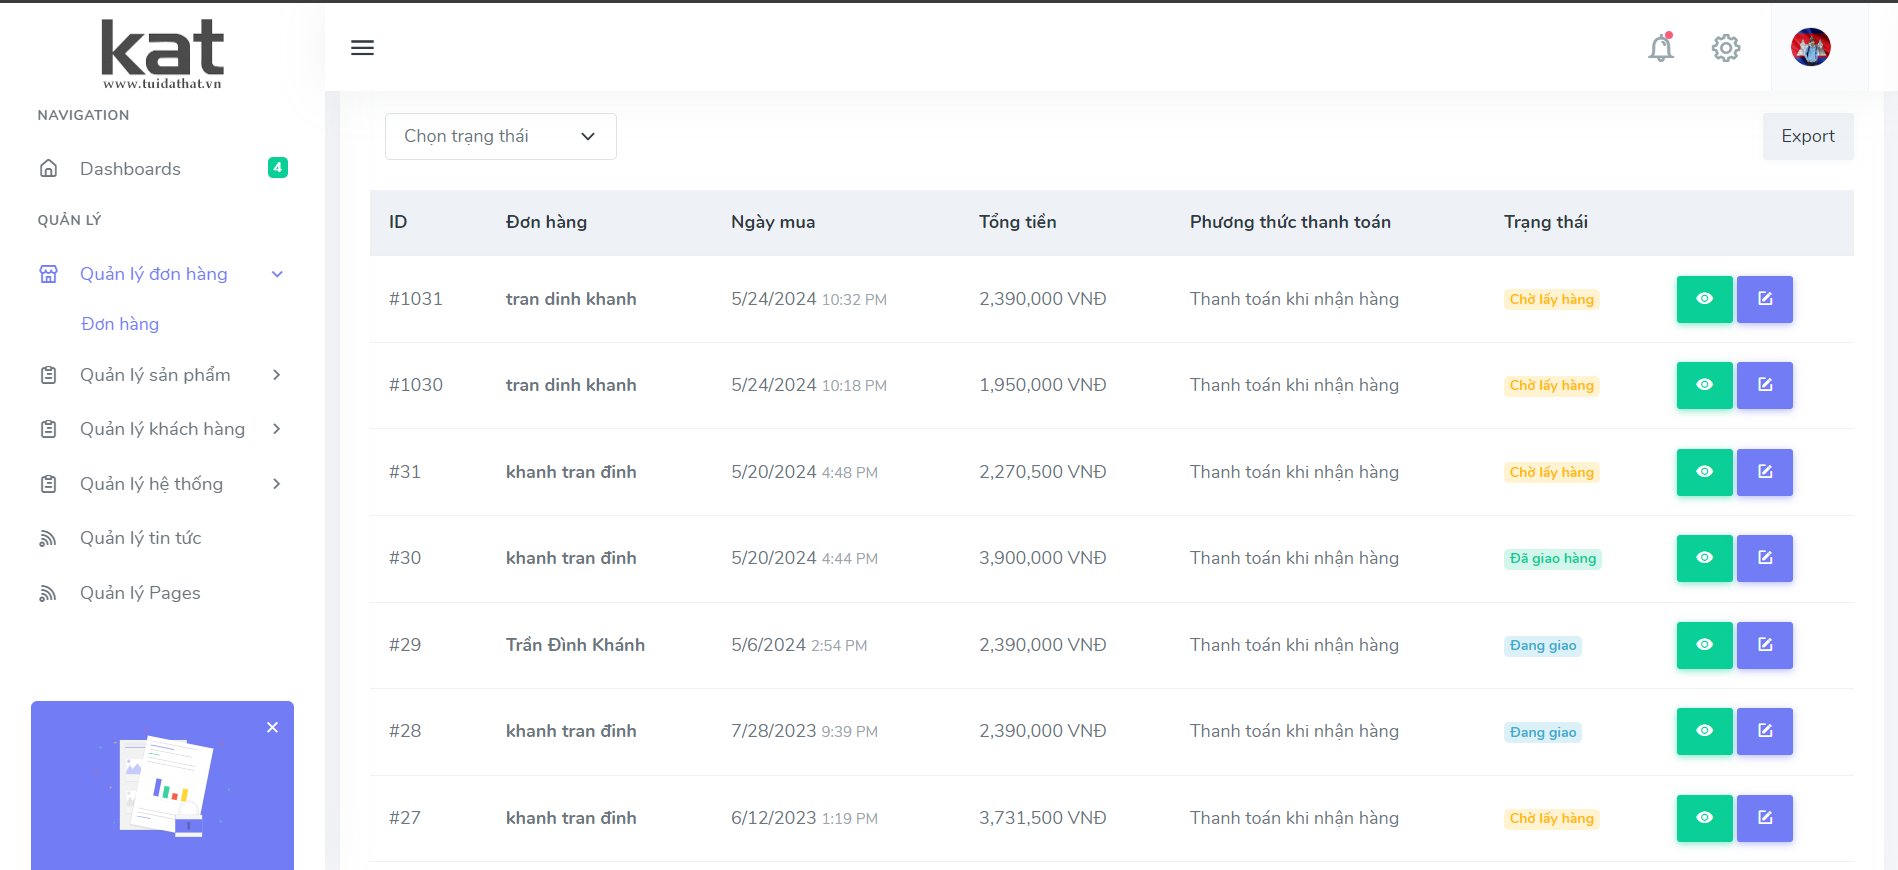1898x870 pixels.
Task: Click the Dashboards home icon
Action: [48, 168]
